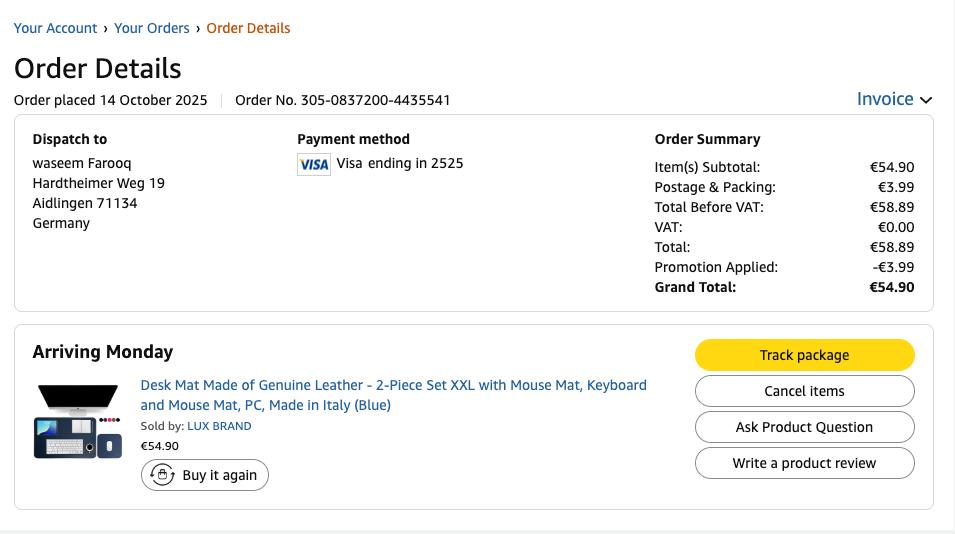This screenshot has width=955, height=534.
Task: Navigate to Your Orders breadcrumb
Action: [152, 28]
